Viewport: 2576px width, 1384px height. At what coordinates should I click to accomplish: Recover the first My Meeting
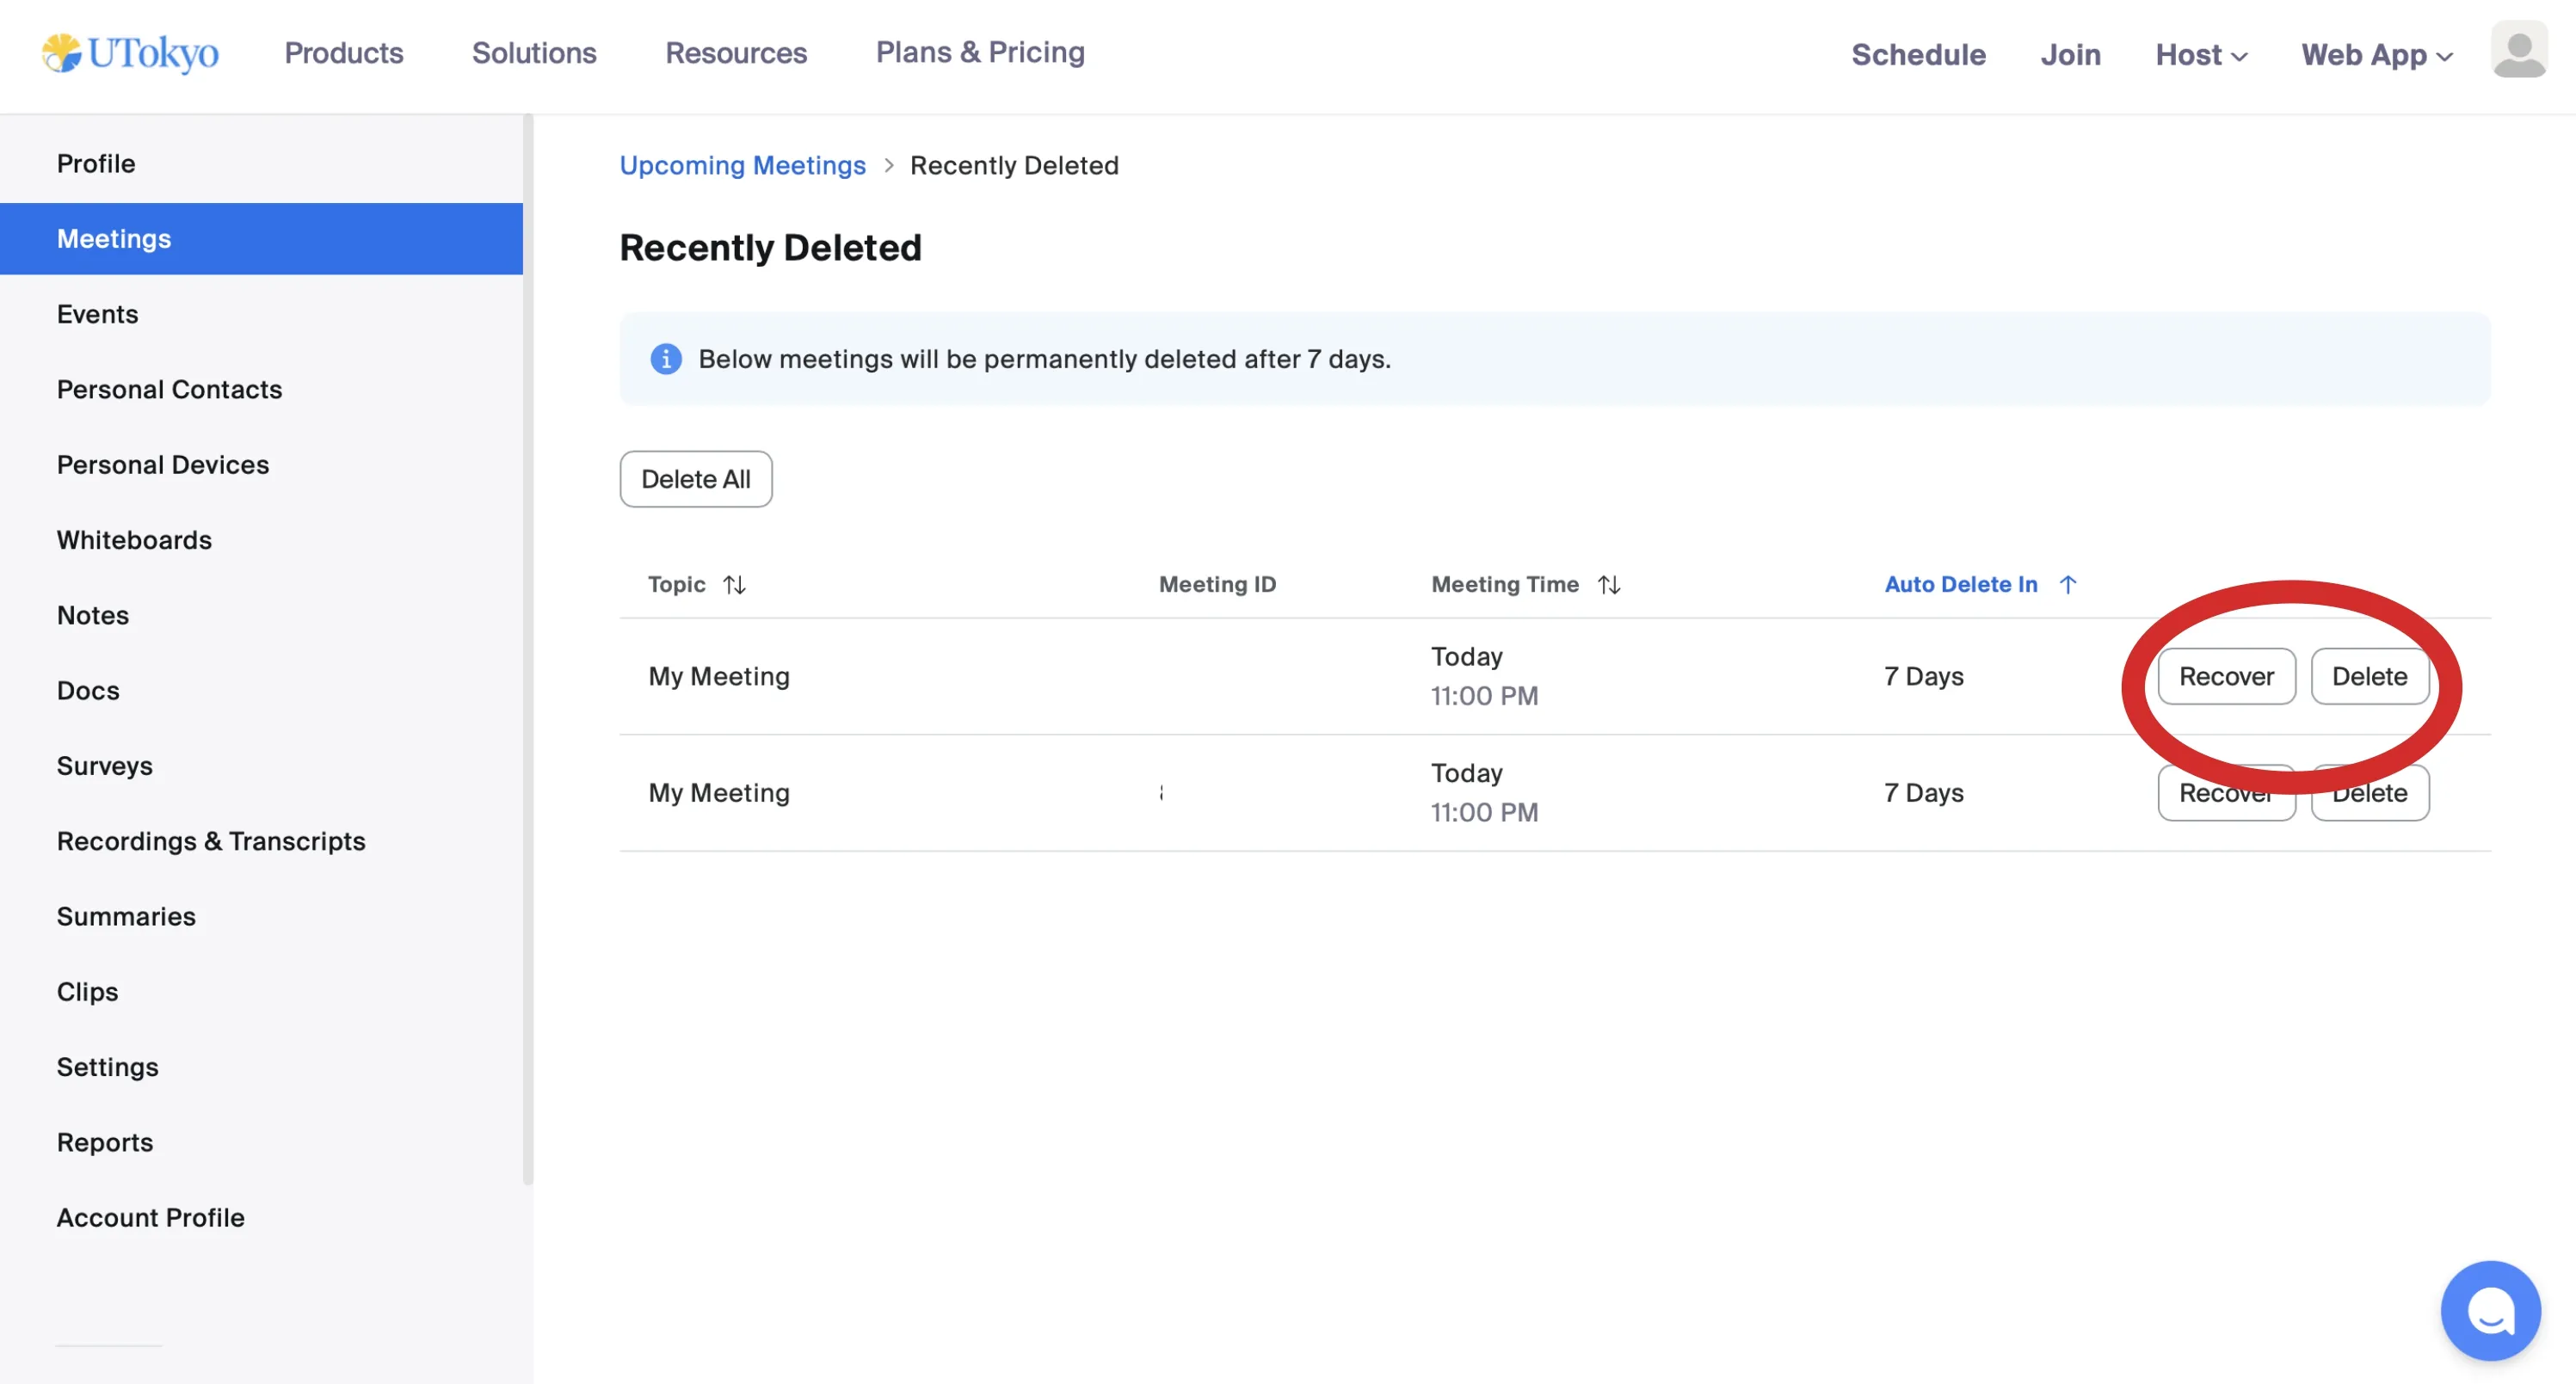click(x=2226, y=677)
